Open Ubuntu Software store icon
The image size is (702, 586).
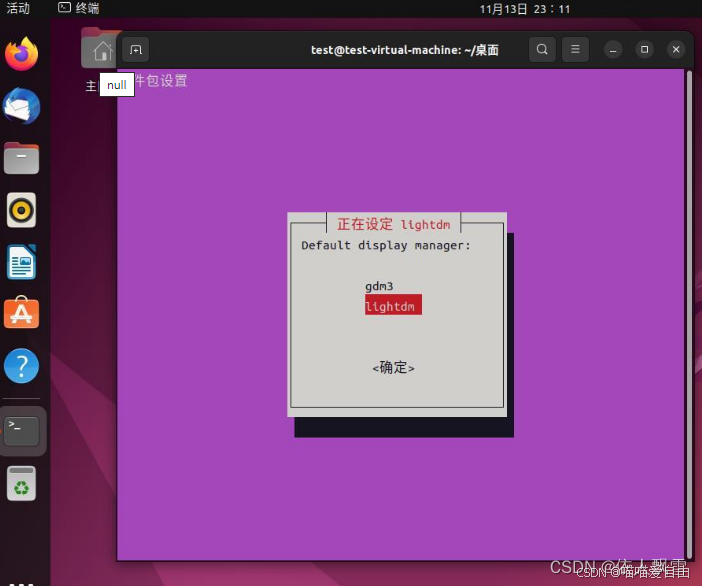[21, 313]
